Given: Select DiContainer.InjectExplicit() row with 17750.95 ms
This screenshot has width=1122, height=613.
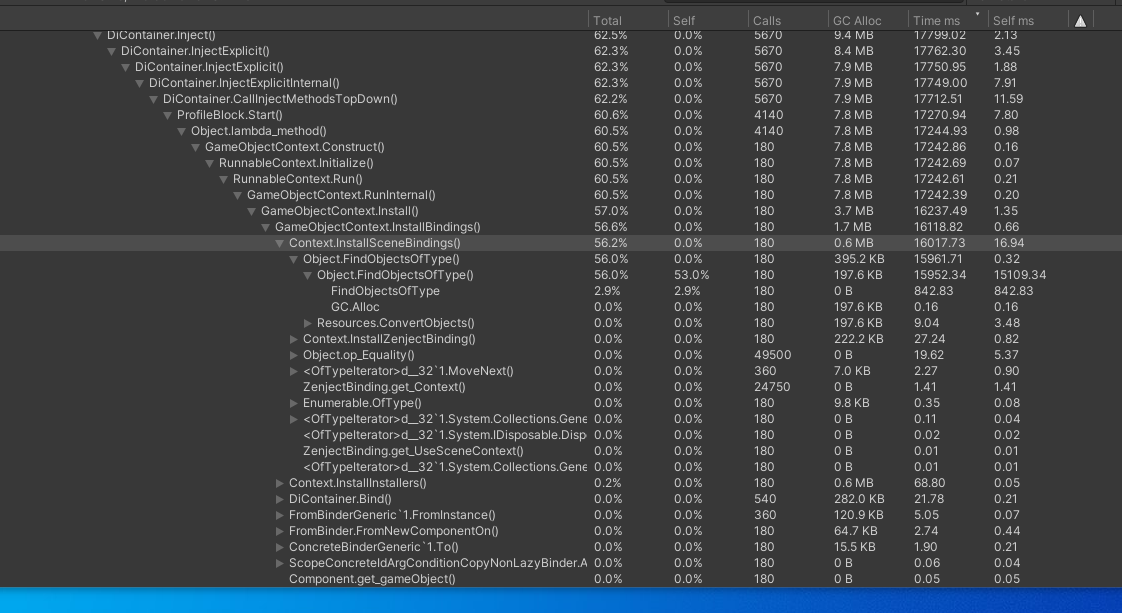Looking at the screenshot, I should [561, 67].
